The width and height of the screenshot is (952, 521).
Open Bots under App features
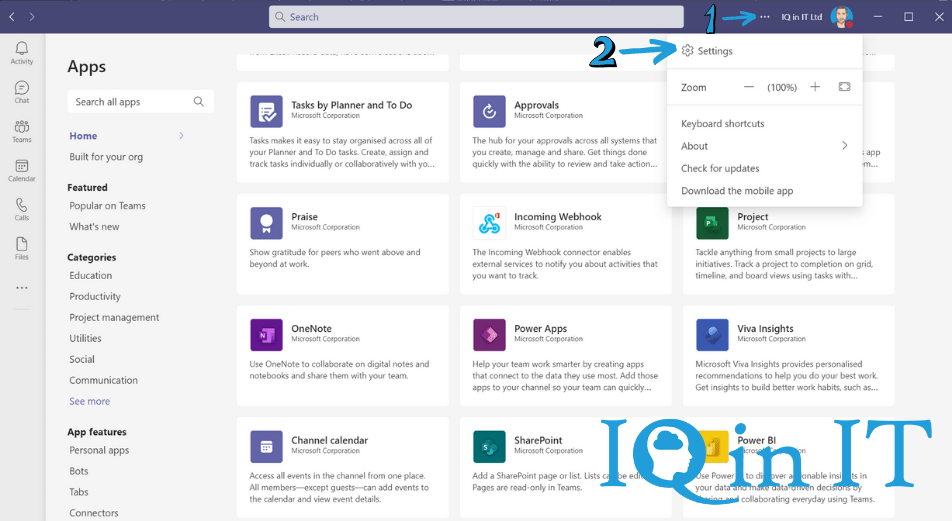click(x=79, y=471)
